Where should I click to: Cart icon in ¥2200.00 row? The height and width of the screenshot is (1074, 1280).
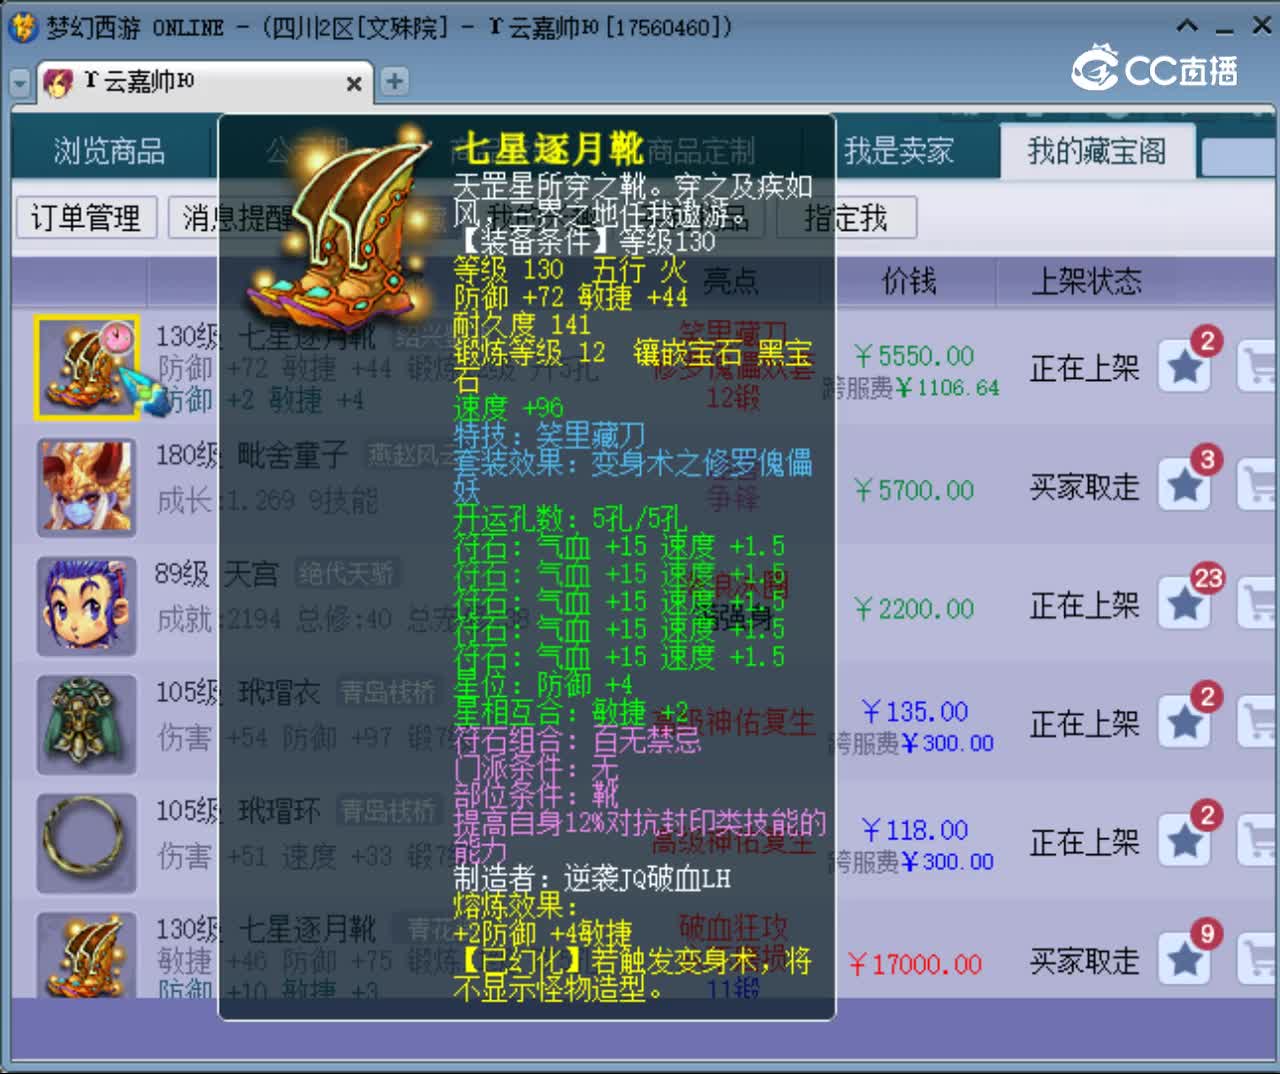[x=1258, y=604]
